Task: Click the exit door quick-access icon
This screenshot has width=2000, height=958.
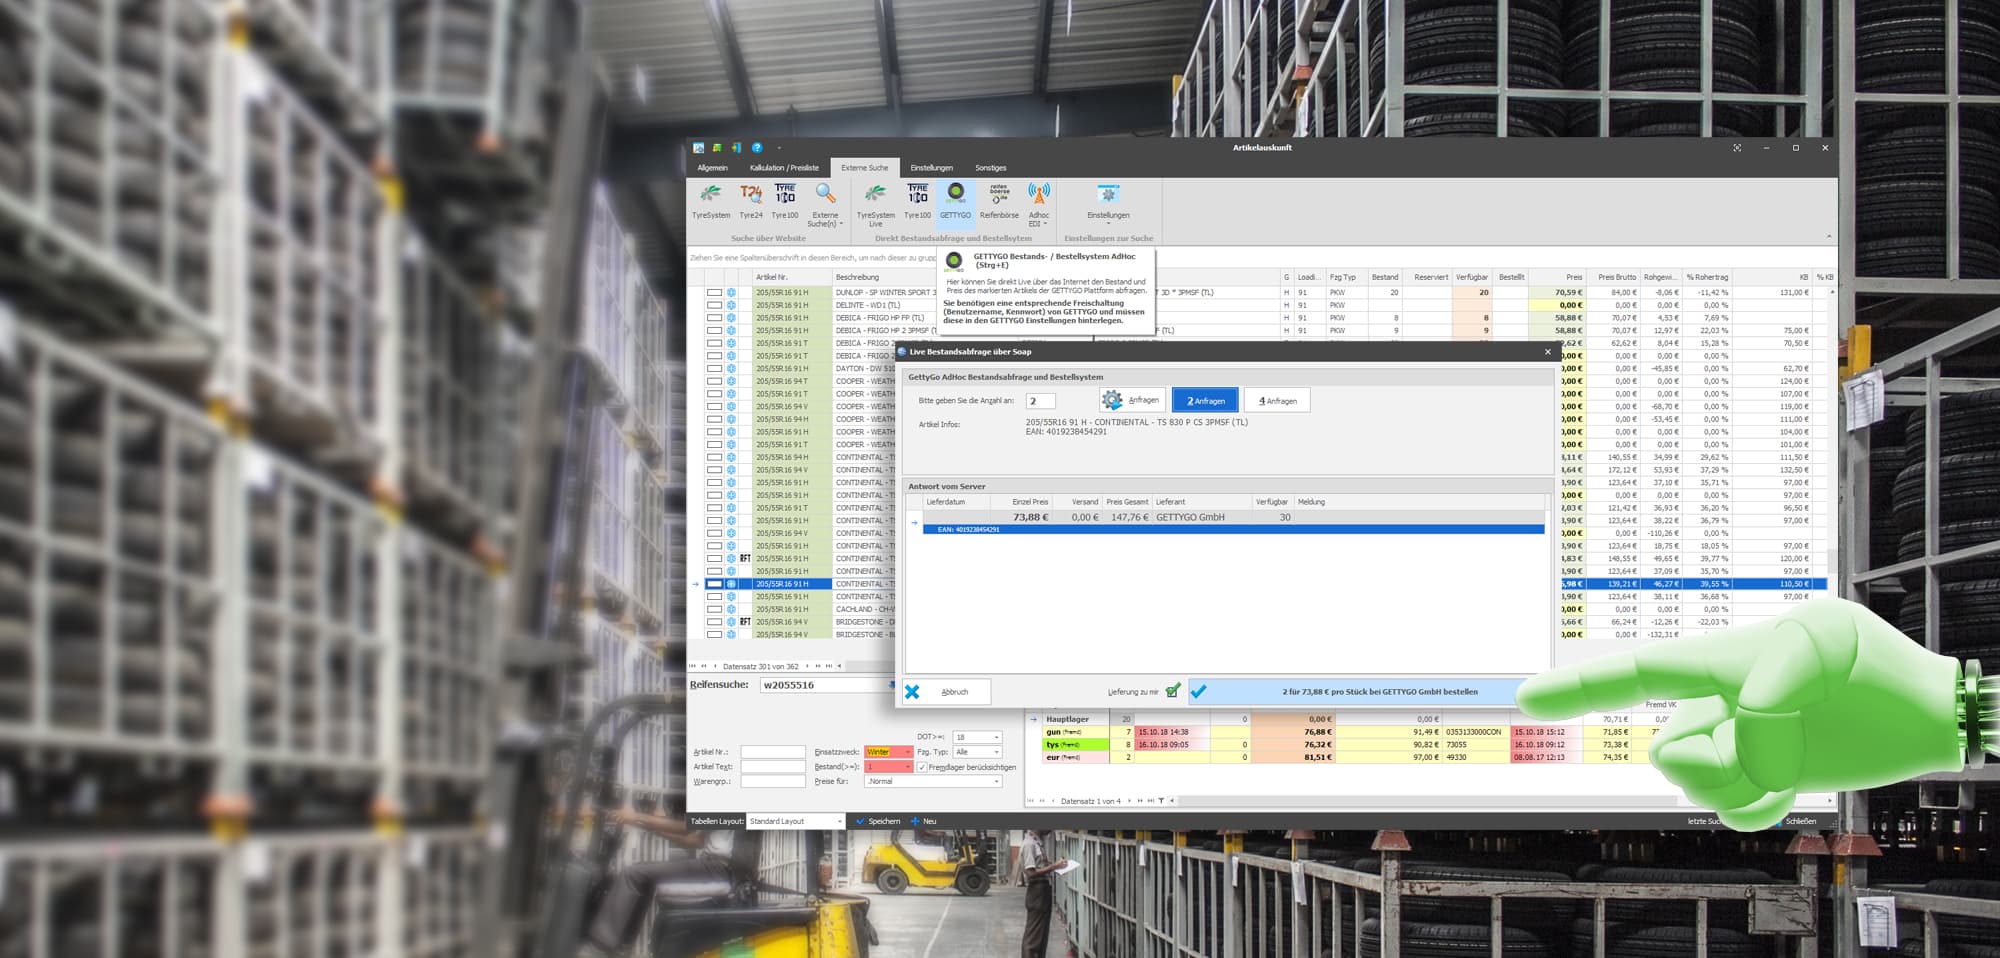Action: (x=736, y=148)
